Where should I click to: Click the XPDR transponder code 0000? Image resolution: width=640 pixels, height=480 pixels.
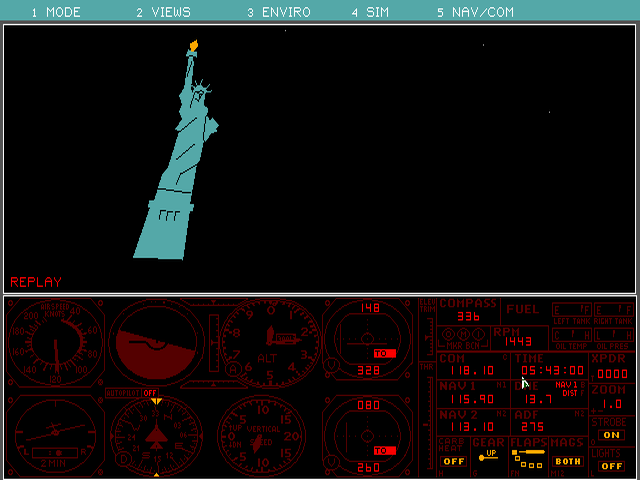tap(612, 374)
